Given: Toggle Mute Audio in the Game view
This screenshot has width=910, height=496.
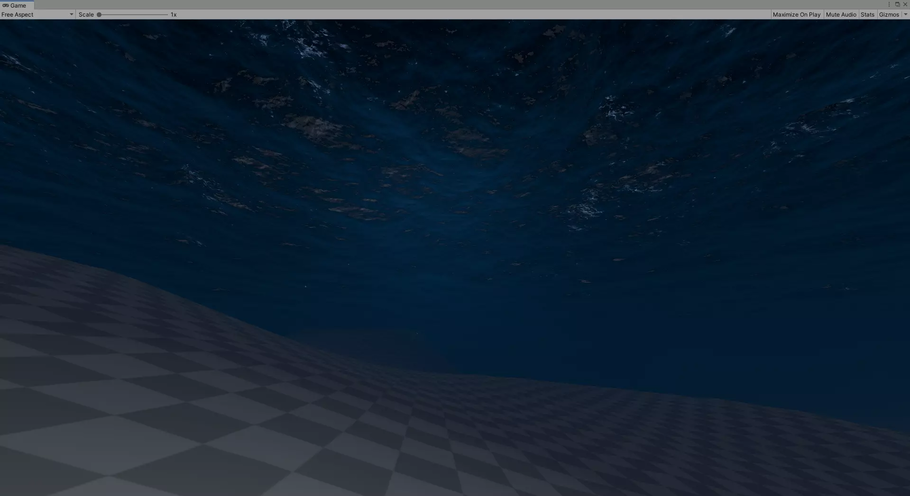Looking at the screenshot, I should 840,15.
